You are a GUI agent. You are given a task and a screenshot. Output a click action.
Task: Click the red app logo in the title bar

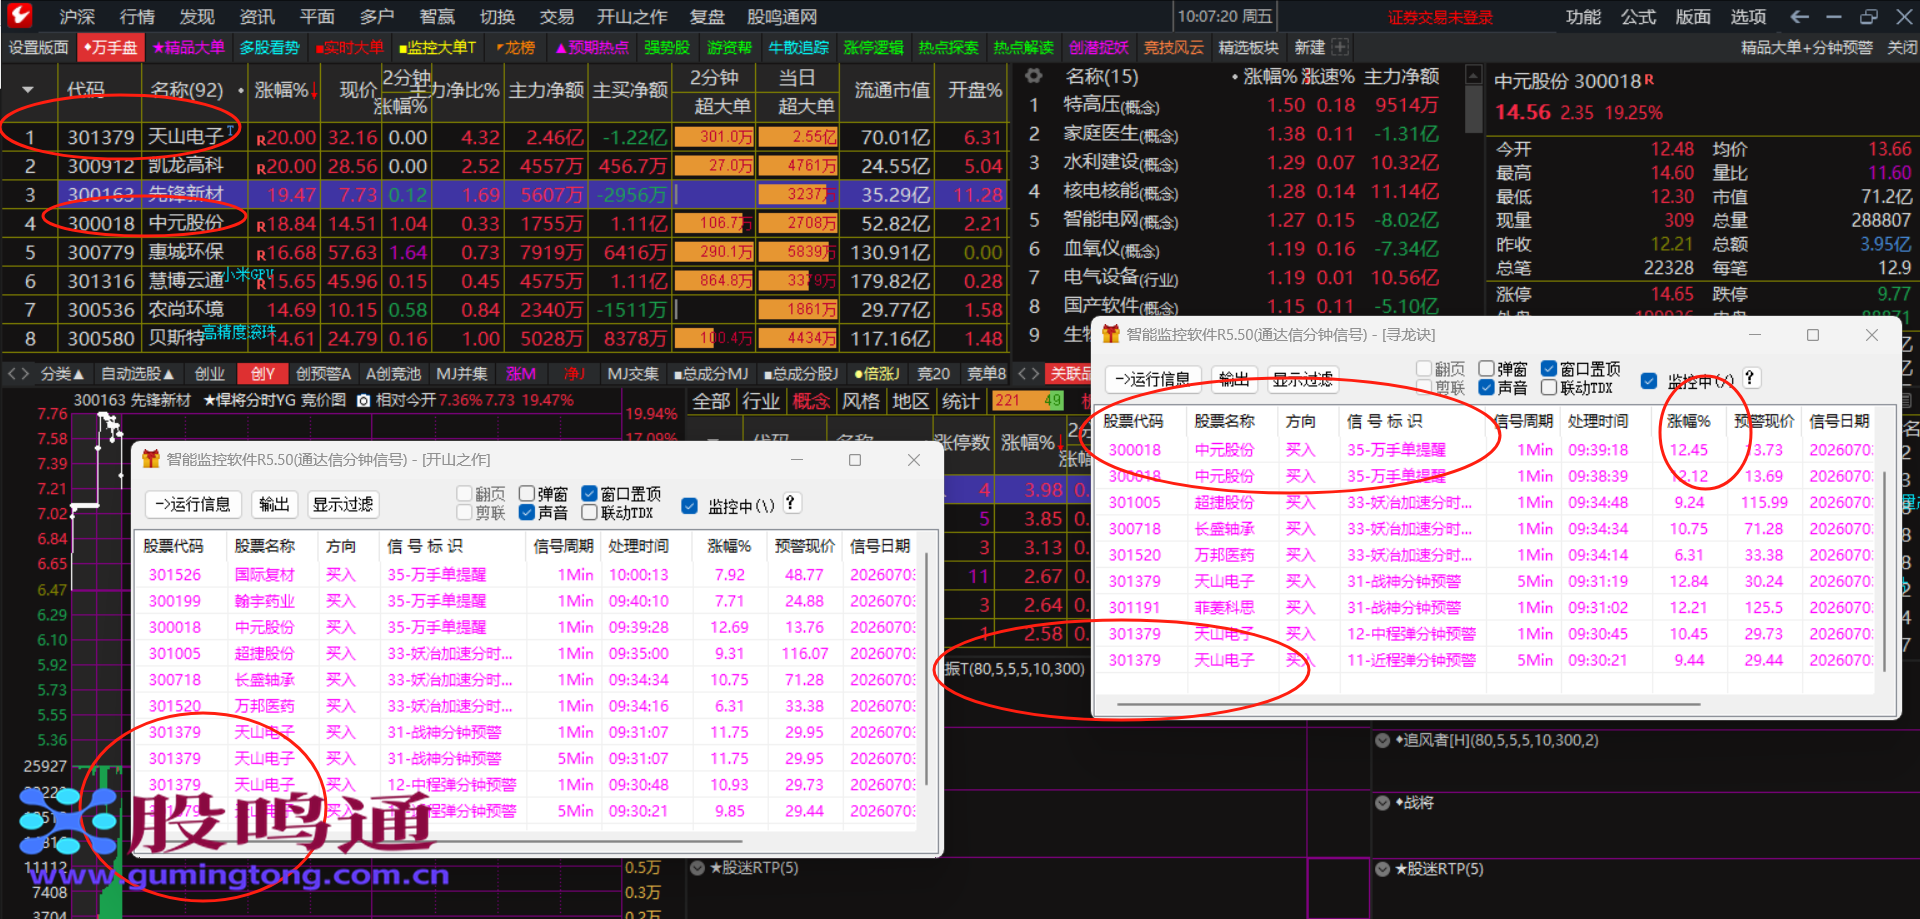pos(20,15)
